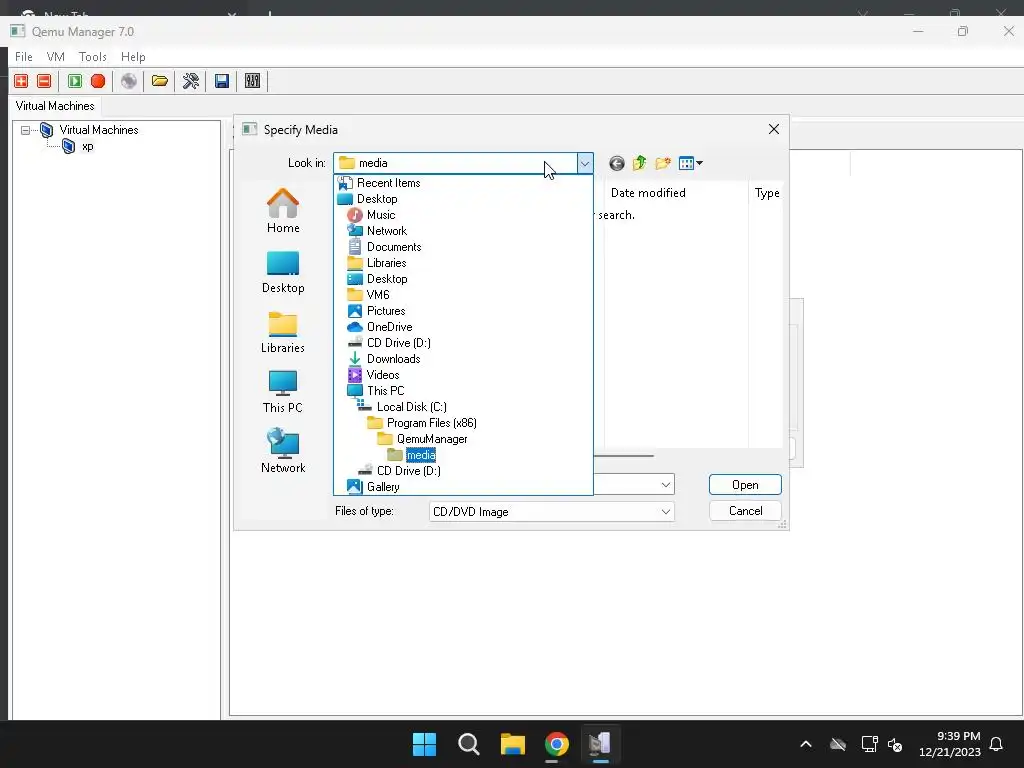Choose Program Files (x86) in the list
1024x768 pixels.
[431, 423]
